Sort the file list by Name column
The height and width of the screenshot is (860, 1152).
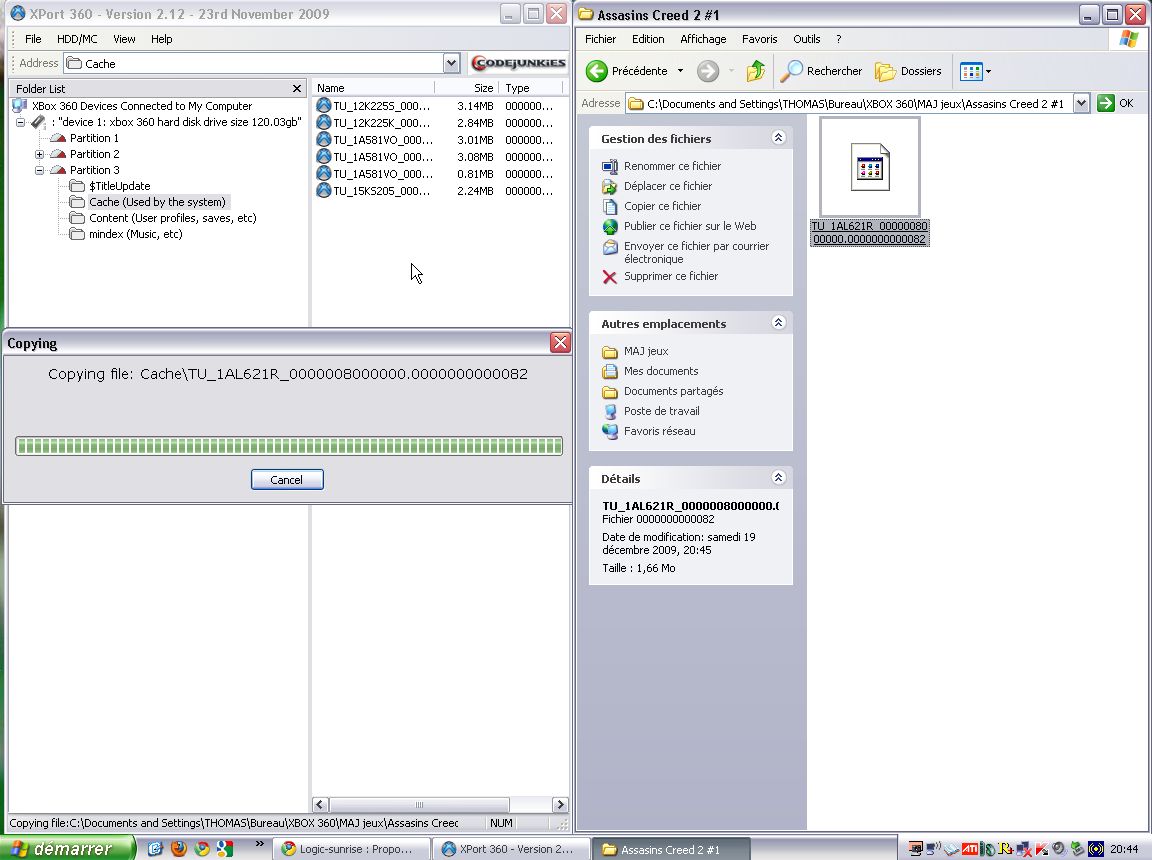point(373,88)
